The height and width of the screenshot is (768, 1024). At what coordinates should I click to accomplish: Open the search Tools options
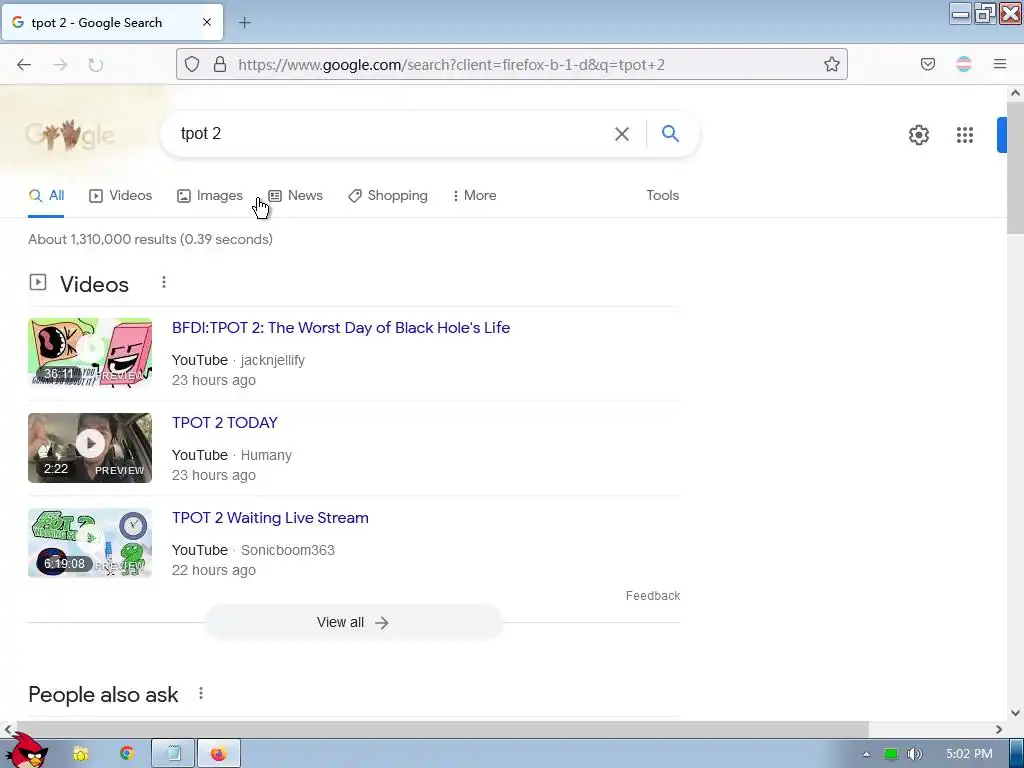pos(663,195)
